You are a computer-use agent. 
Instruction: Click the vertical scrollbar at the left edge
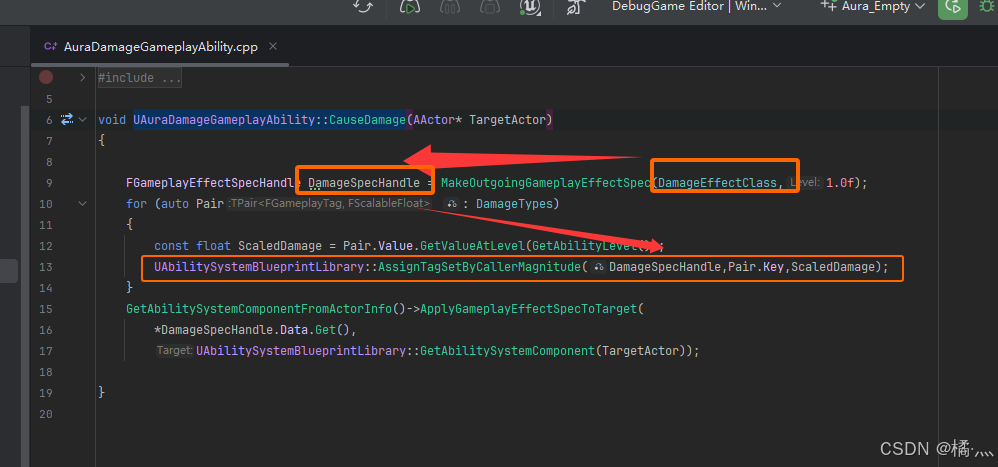coord(25,286)
